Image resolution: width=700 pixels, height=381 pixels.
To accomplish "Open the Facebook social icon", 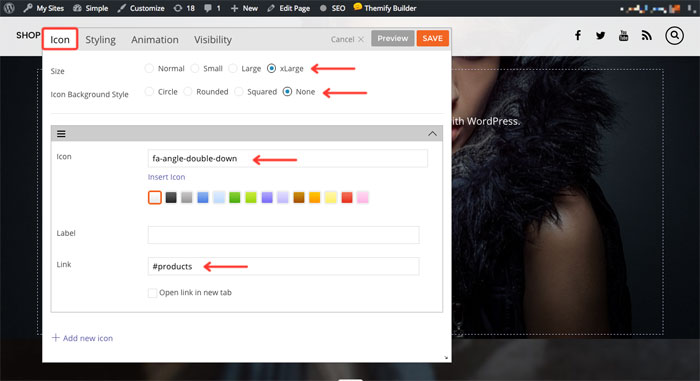I will (x=578, y=35).
